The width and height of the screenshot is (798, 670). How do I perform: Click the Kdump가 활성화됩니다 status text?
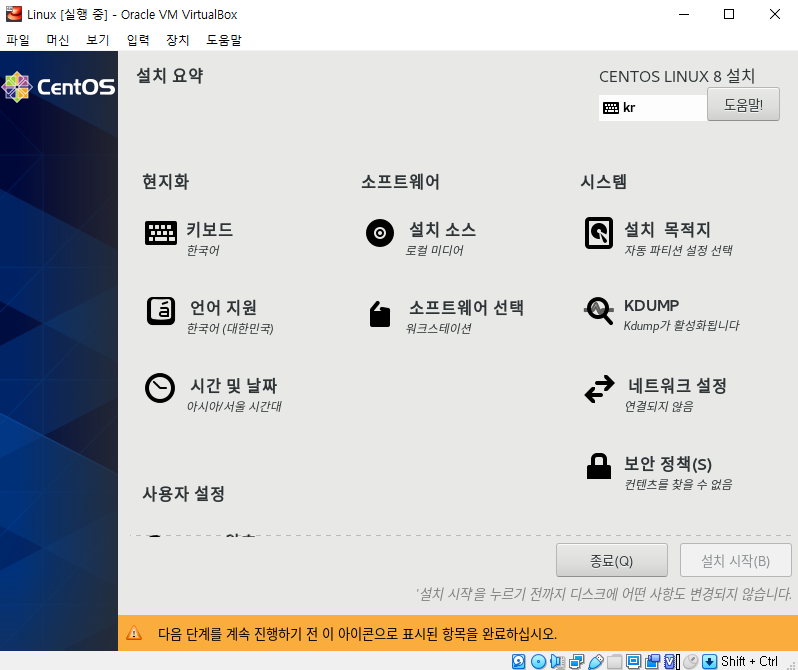tap(681, 325)
